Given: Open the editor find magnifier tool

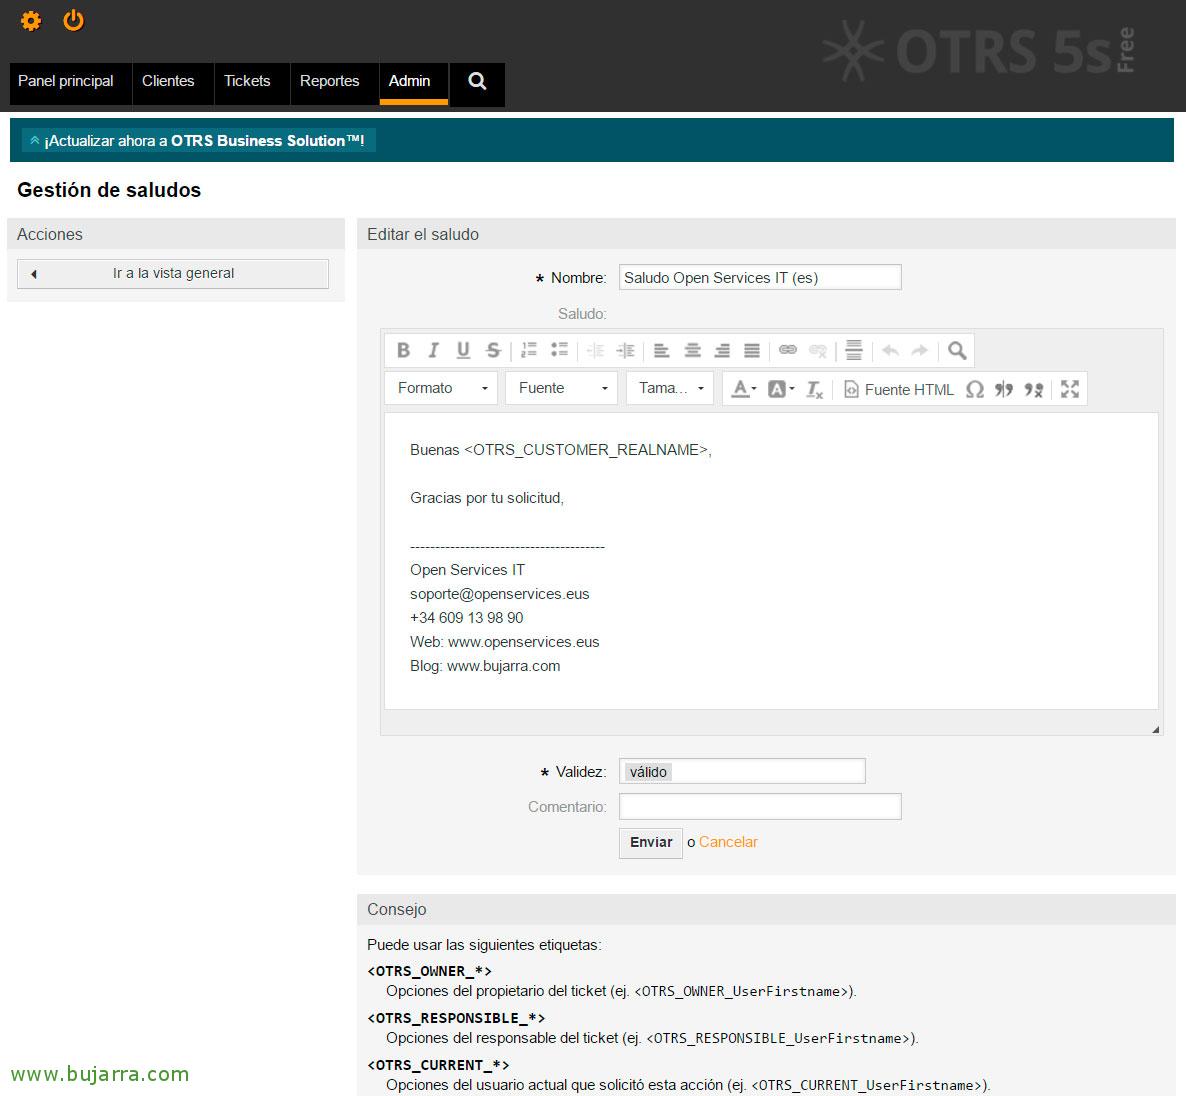Looking at the screenshot, I should point(957,350).
